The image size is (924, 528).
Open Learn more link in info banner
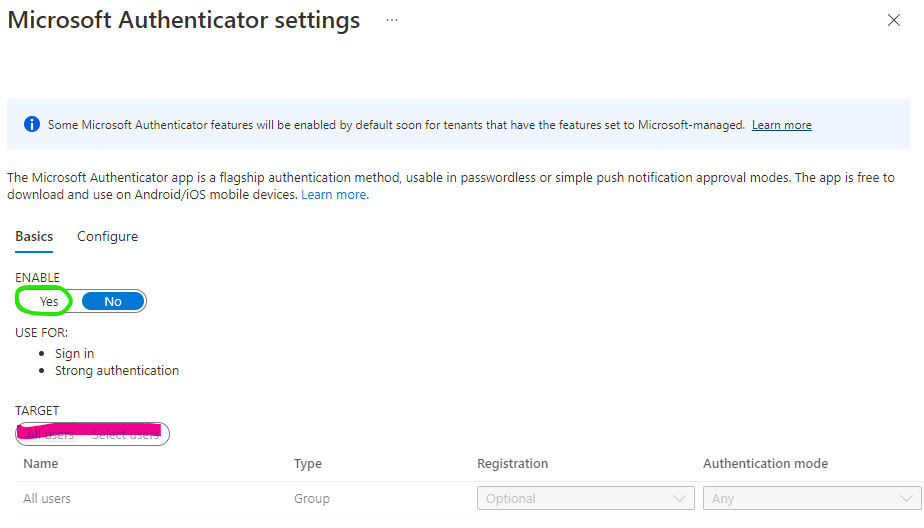tap(781, 125)
